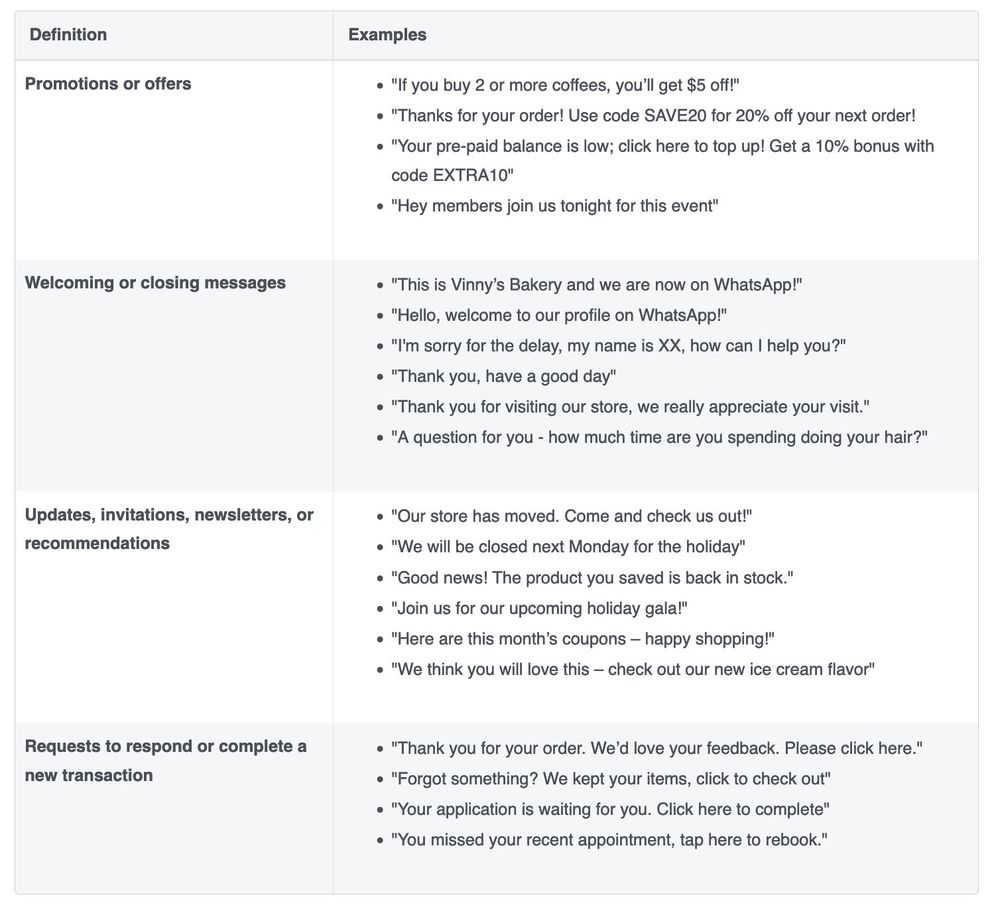Click the holiday gala invitation example

pos(539,608)
